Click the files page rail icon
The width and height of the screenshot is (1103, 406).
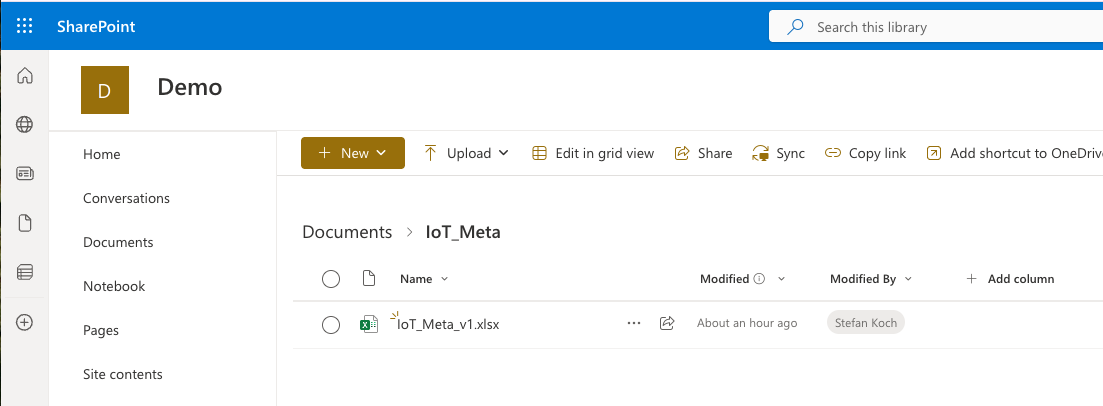pyautogui.click(x=25, y=223)
